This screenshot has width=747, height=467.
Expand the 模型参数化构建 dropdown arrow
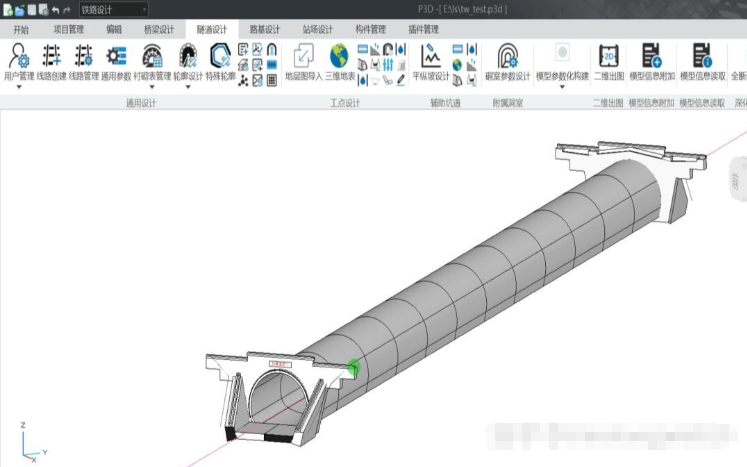pyautogui.click(x=562, y=87)
